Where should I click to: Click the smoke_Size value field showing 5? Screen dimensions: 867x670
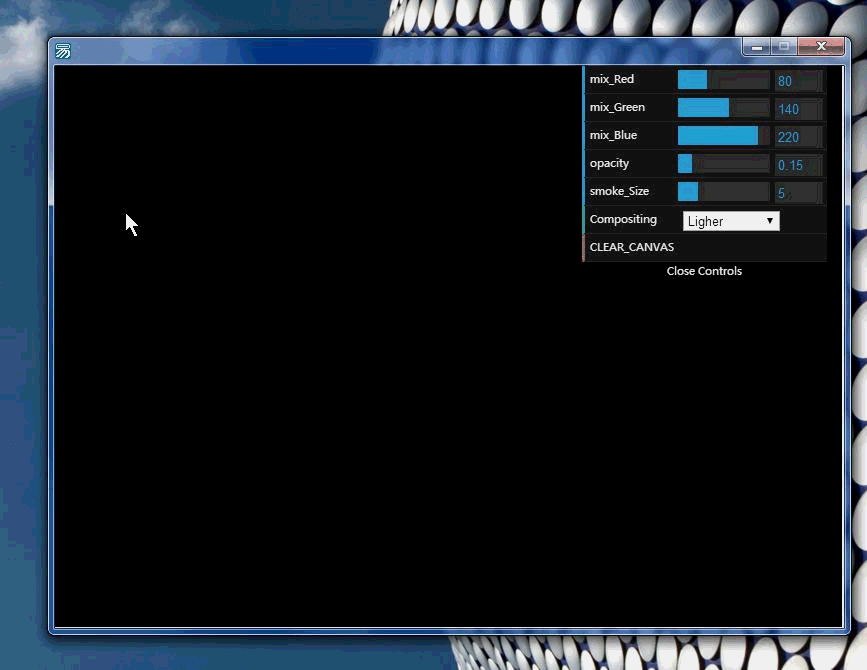(798, 193)
